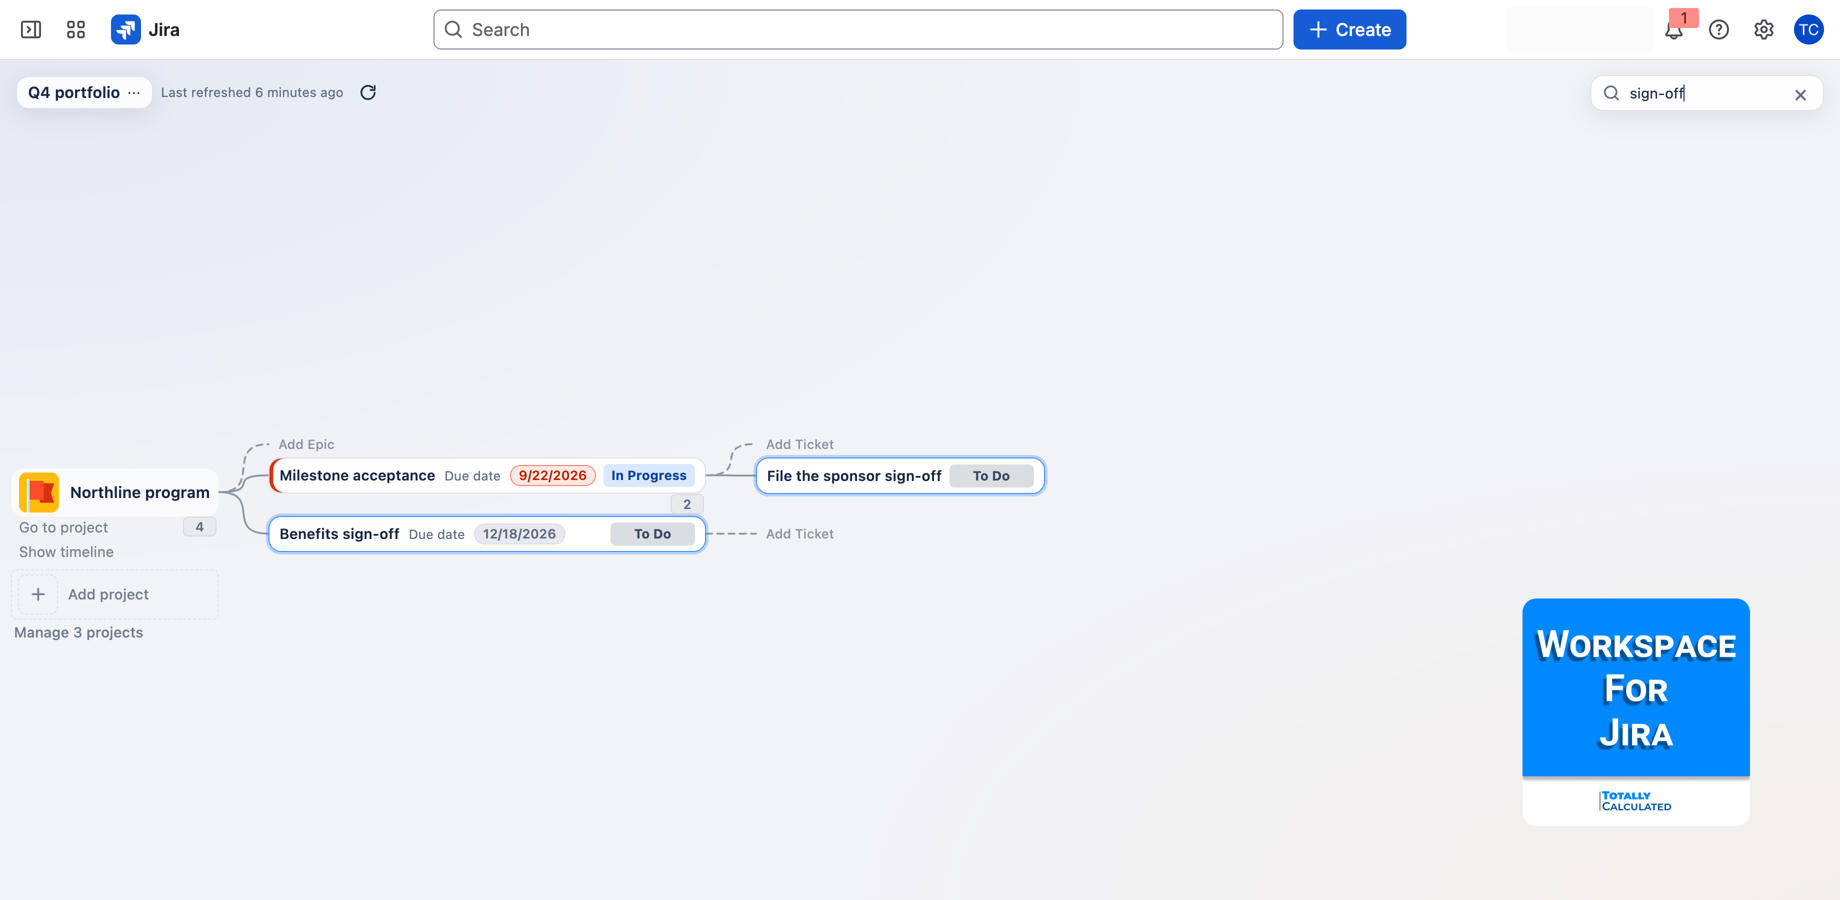This screenshot has width=1840, height=900.
Task: Open the notifications bell
Action: [x=1674, y=29]
